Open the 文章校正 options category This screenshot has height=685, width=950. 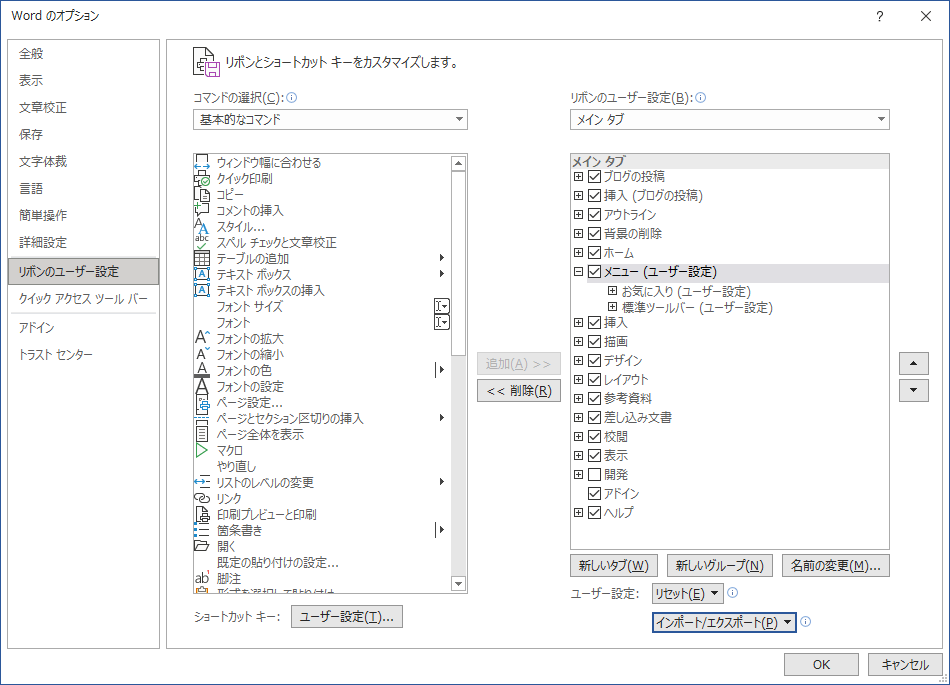click(83, 107)
